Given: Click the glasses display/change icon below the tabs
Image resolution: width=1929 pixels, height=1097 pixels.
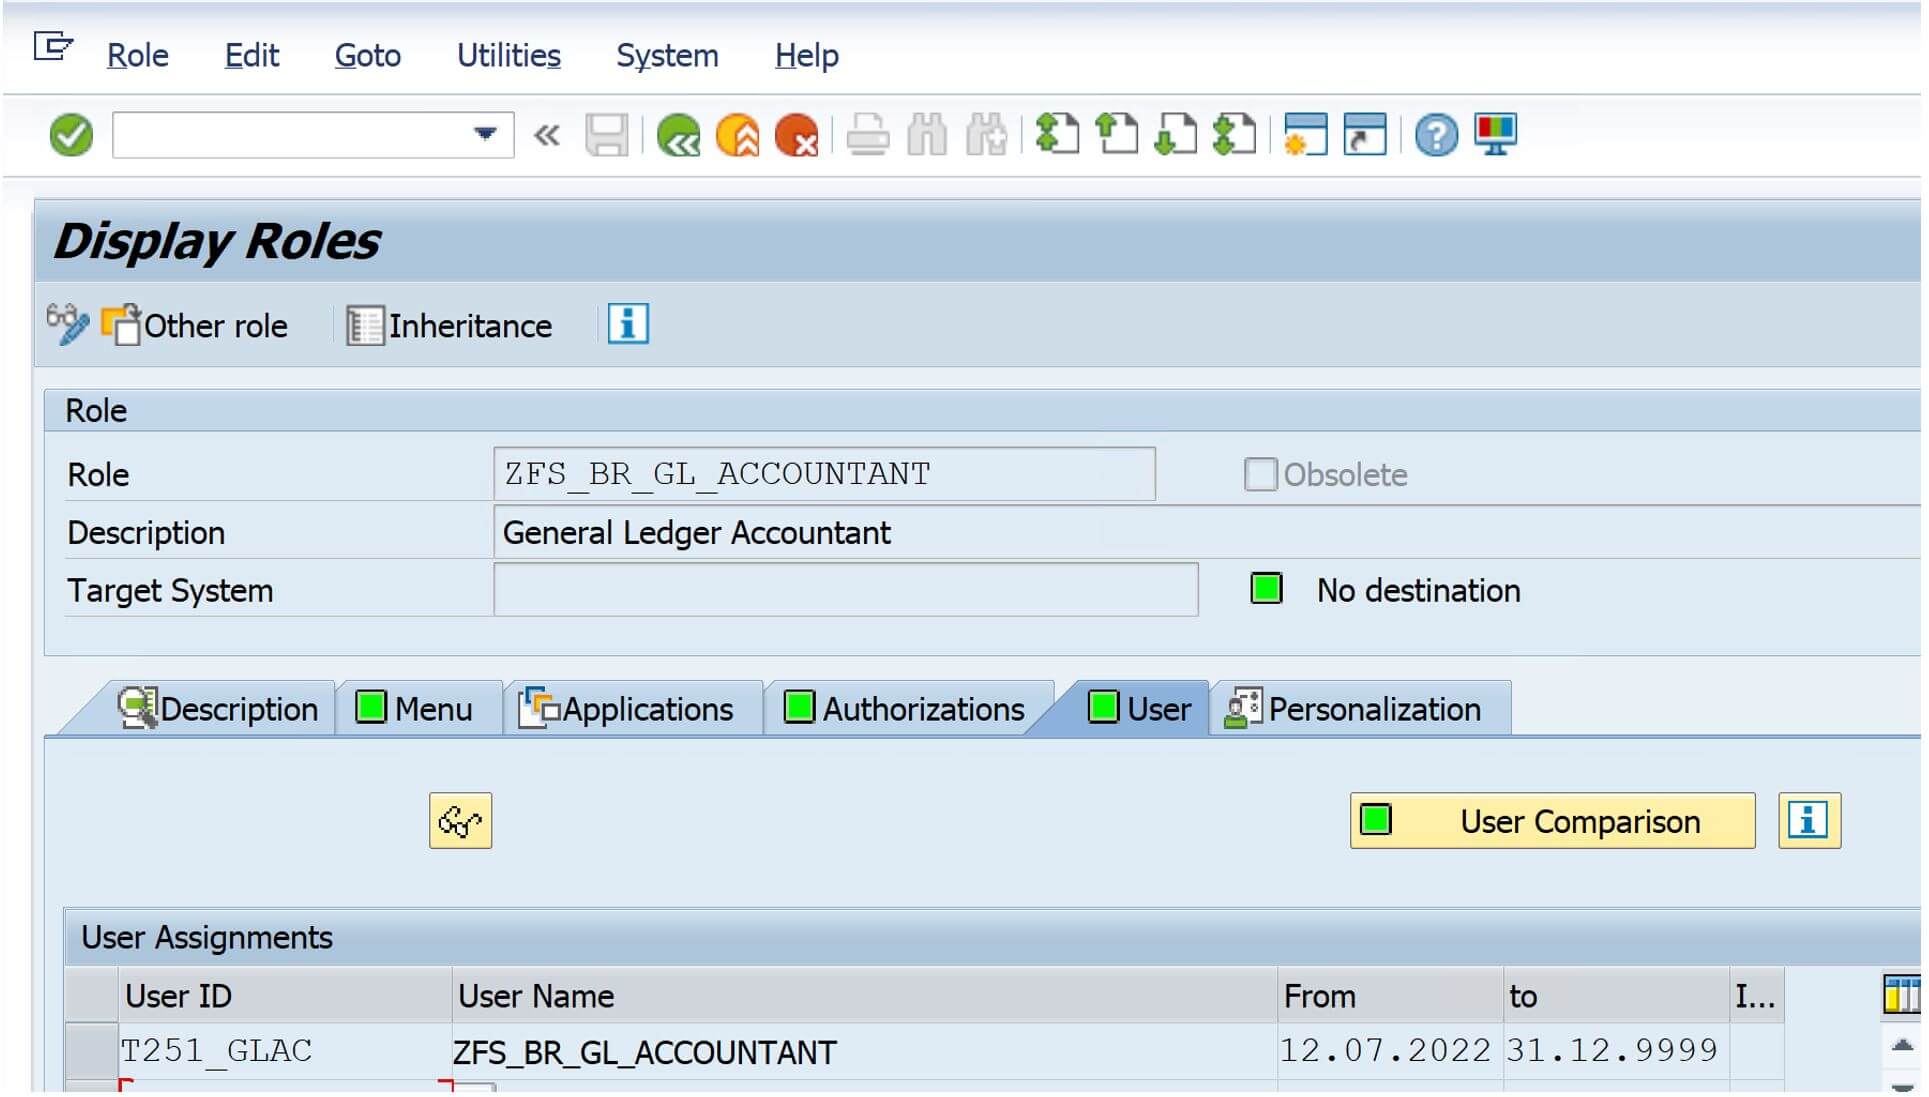Looking at the screenshot, I should click(x=459, y=820).
